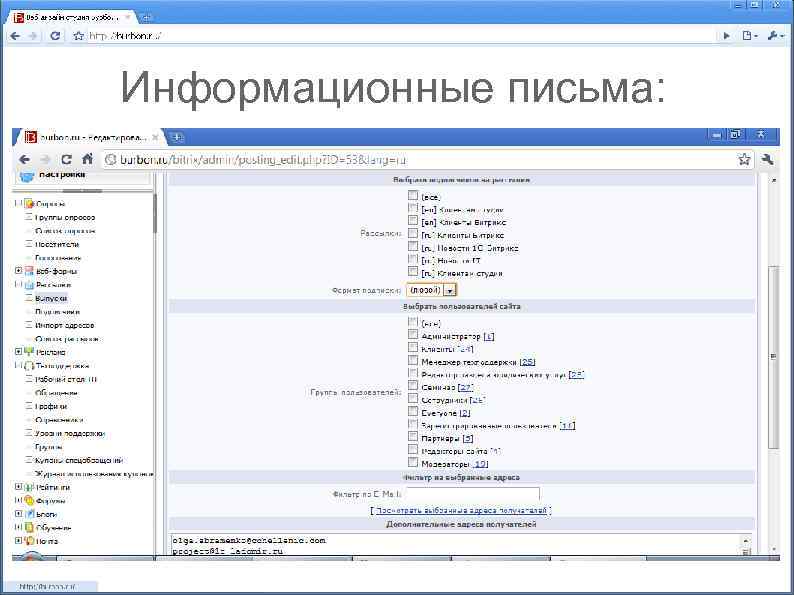Open [19] link beside Модераторы
794x595 pixels.
[x=480, y=464]
